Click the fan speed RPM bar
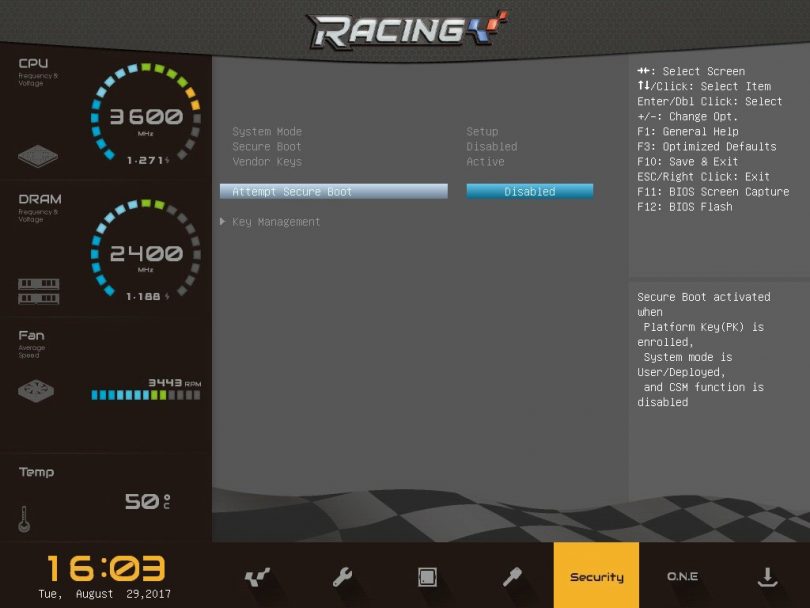Viewport: 810px width, 608px height. 145,395
